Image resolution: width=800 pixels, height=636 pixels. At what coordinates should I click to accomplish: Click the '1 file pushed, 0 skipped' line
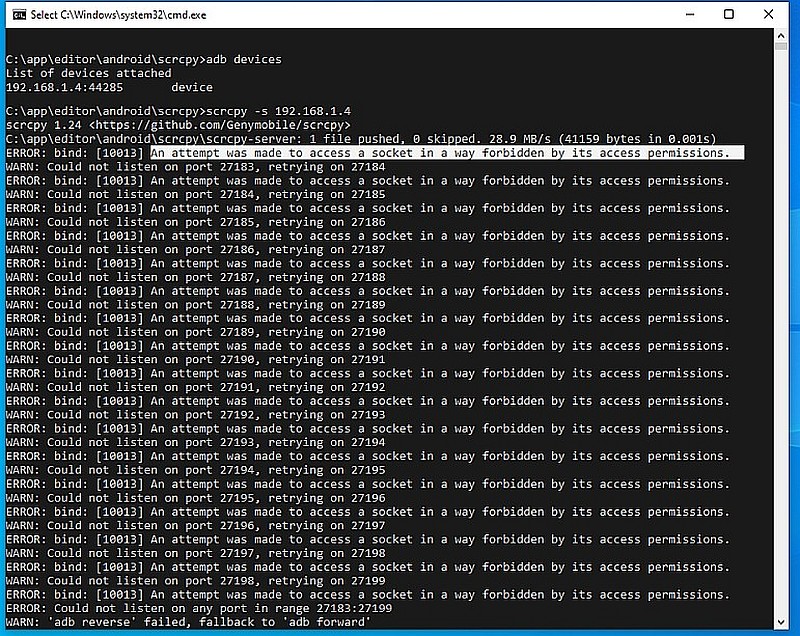(x=361, y=139)
